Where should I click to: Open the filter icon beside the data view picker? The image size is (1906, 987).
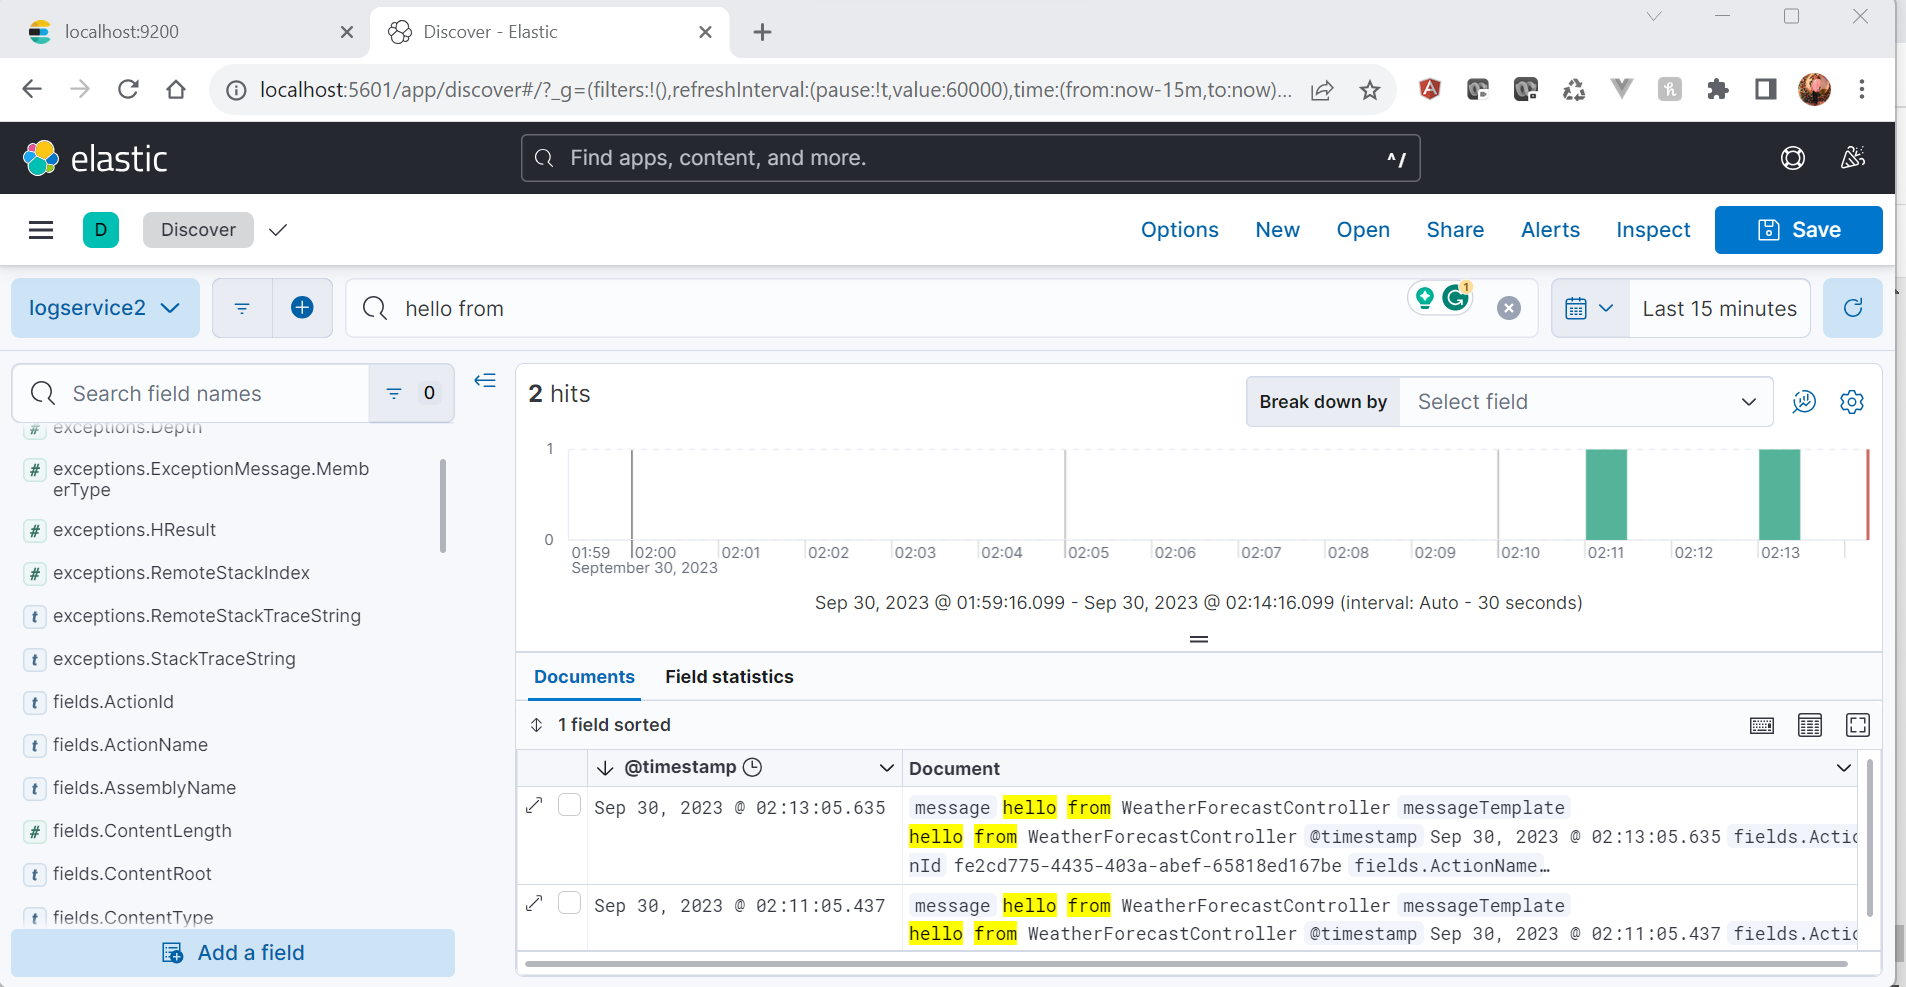point(241,307)
